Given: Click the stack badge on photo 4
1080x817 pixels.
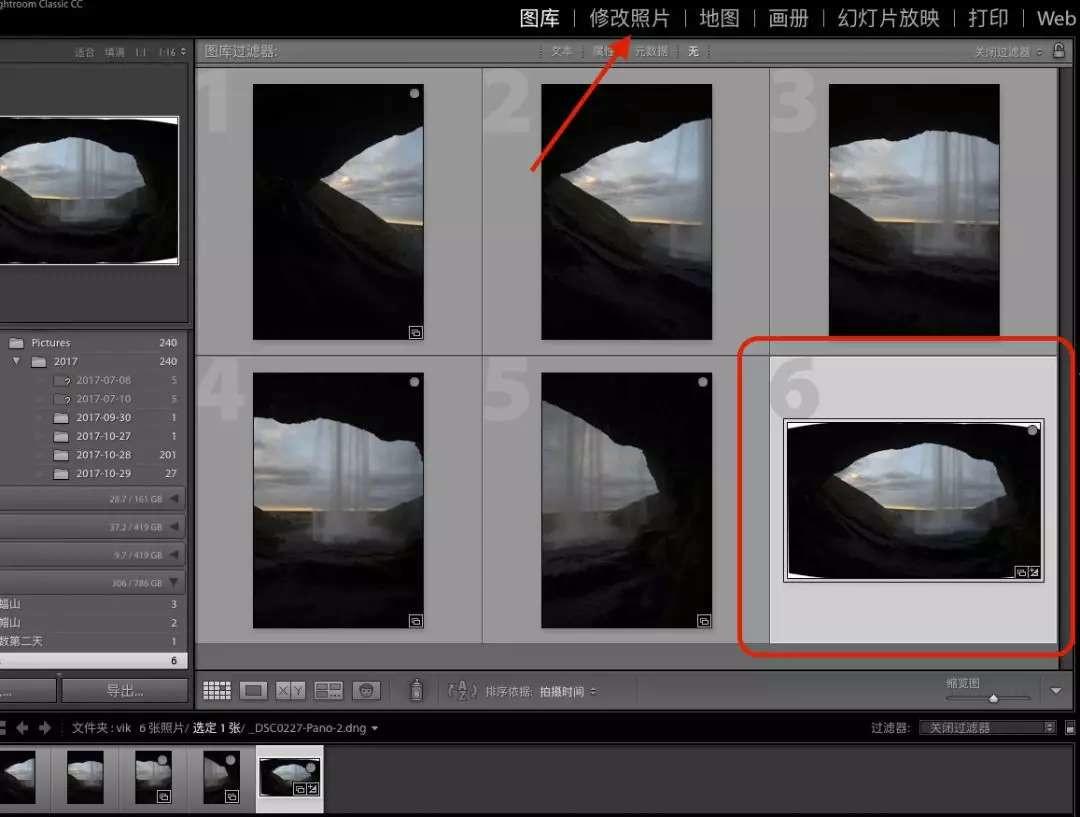Looking at the screenshot, I should (x=415, y=621).
